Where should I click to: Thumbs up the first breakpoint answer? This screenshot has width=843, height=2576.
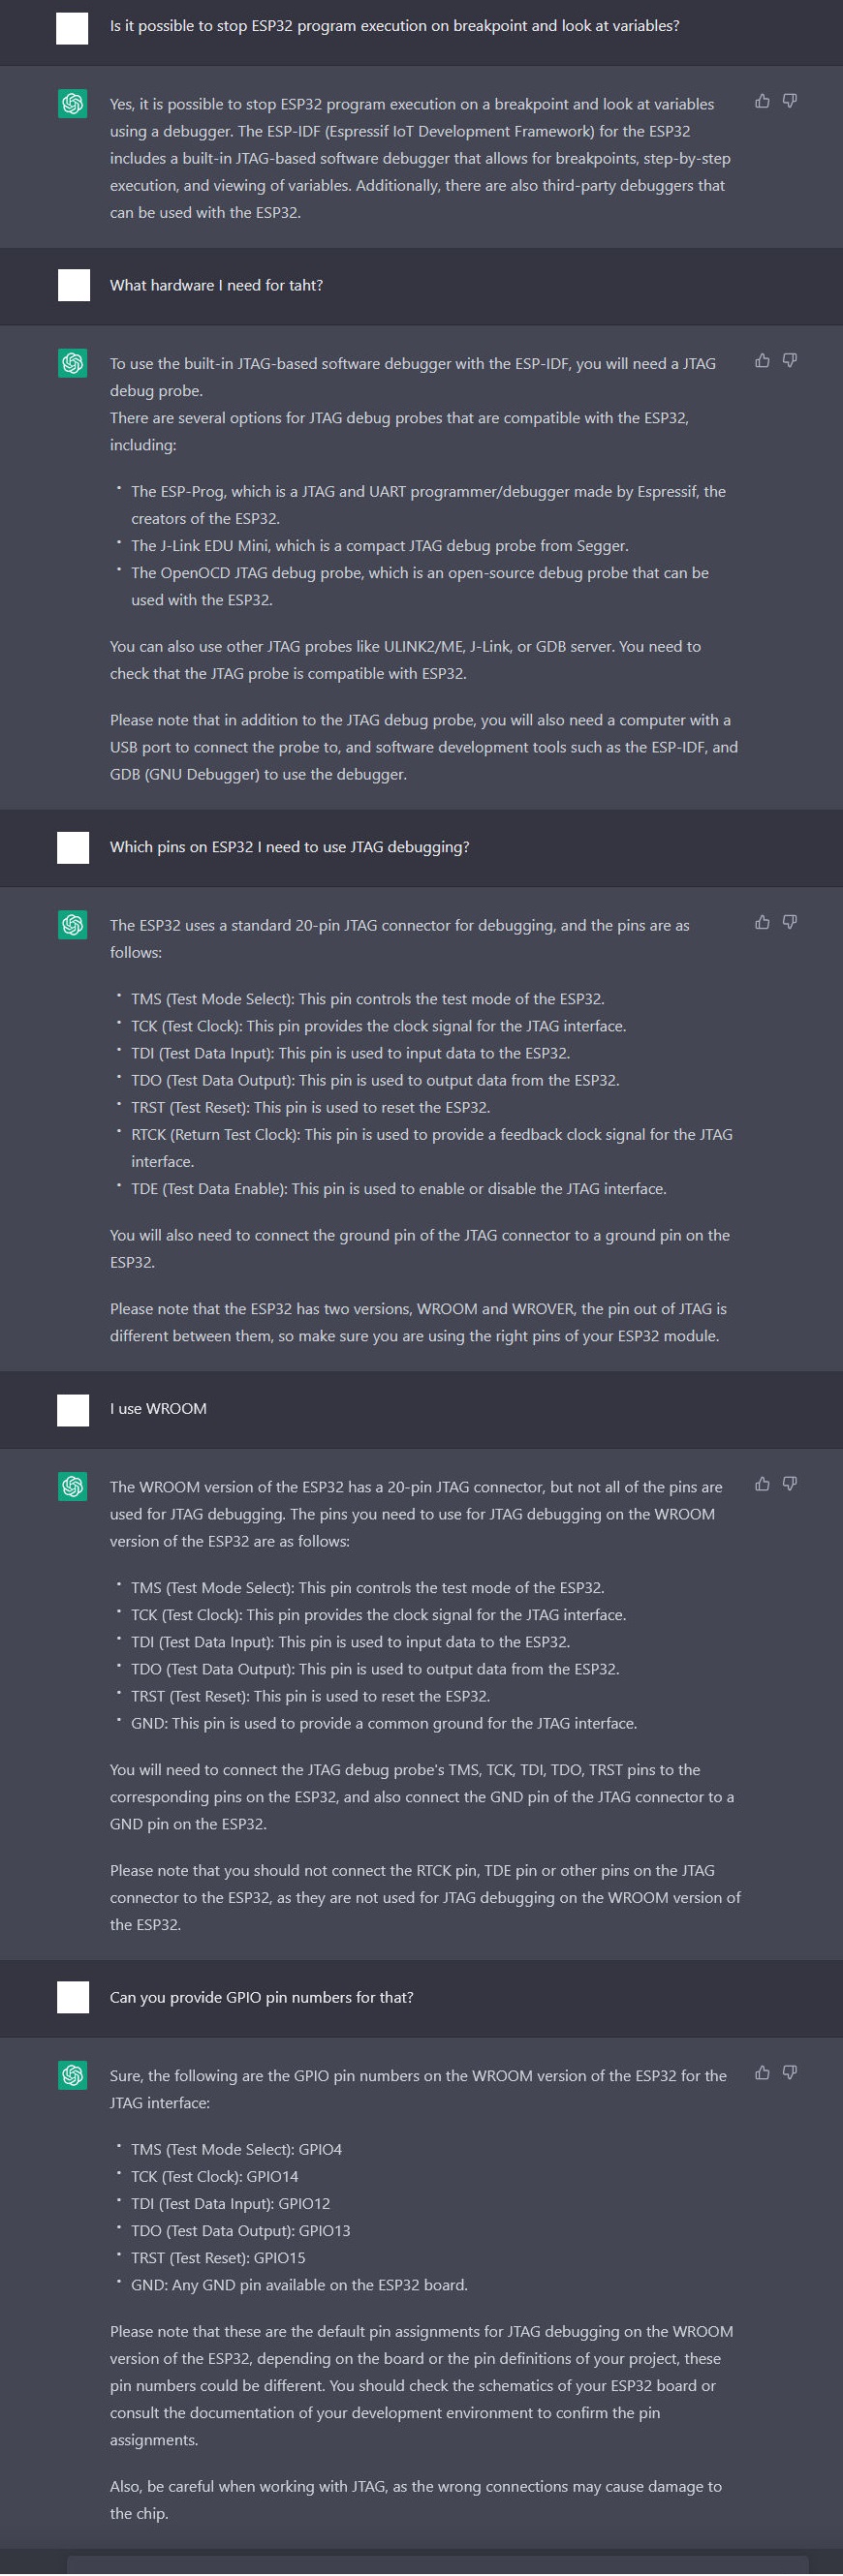click(x=762, y=101)
